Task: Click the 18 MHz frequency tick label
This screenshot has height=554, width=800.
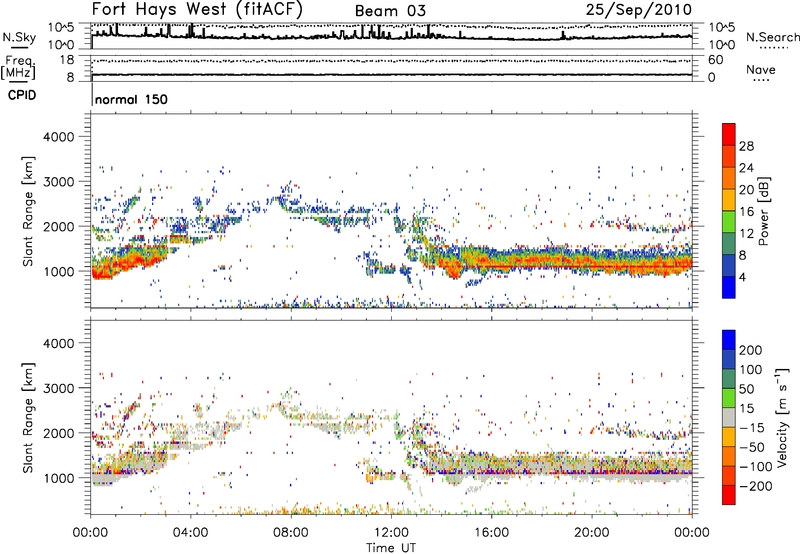Action: tap(66, 60)
